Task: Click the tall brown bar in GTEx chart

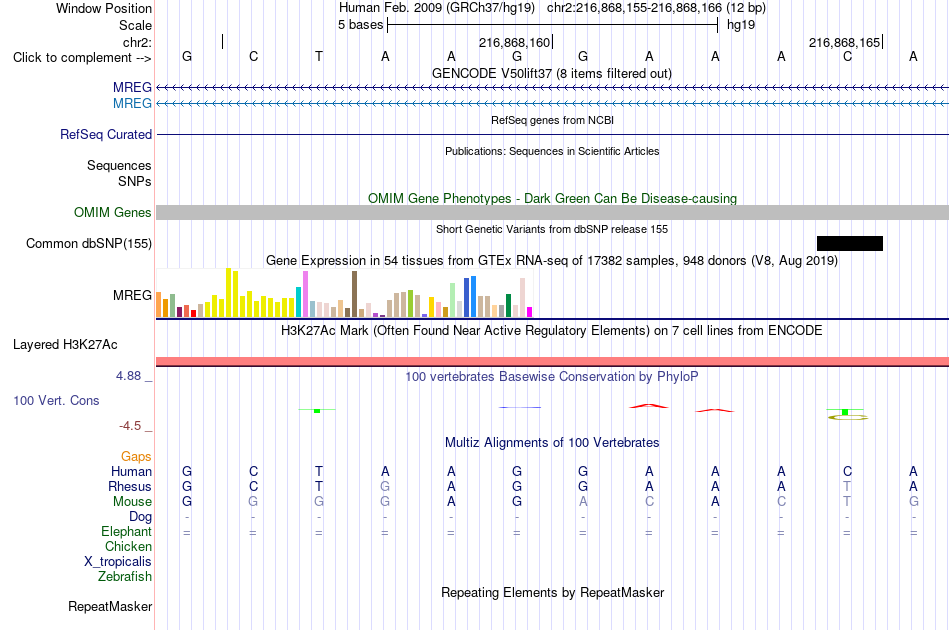Action: pyautogui.click(x=354, y=294)
